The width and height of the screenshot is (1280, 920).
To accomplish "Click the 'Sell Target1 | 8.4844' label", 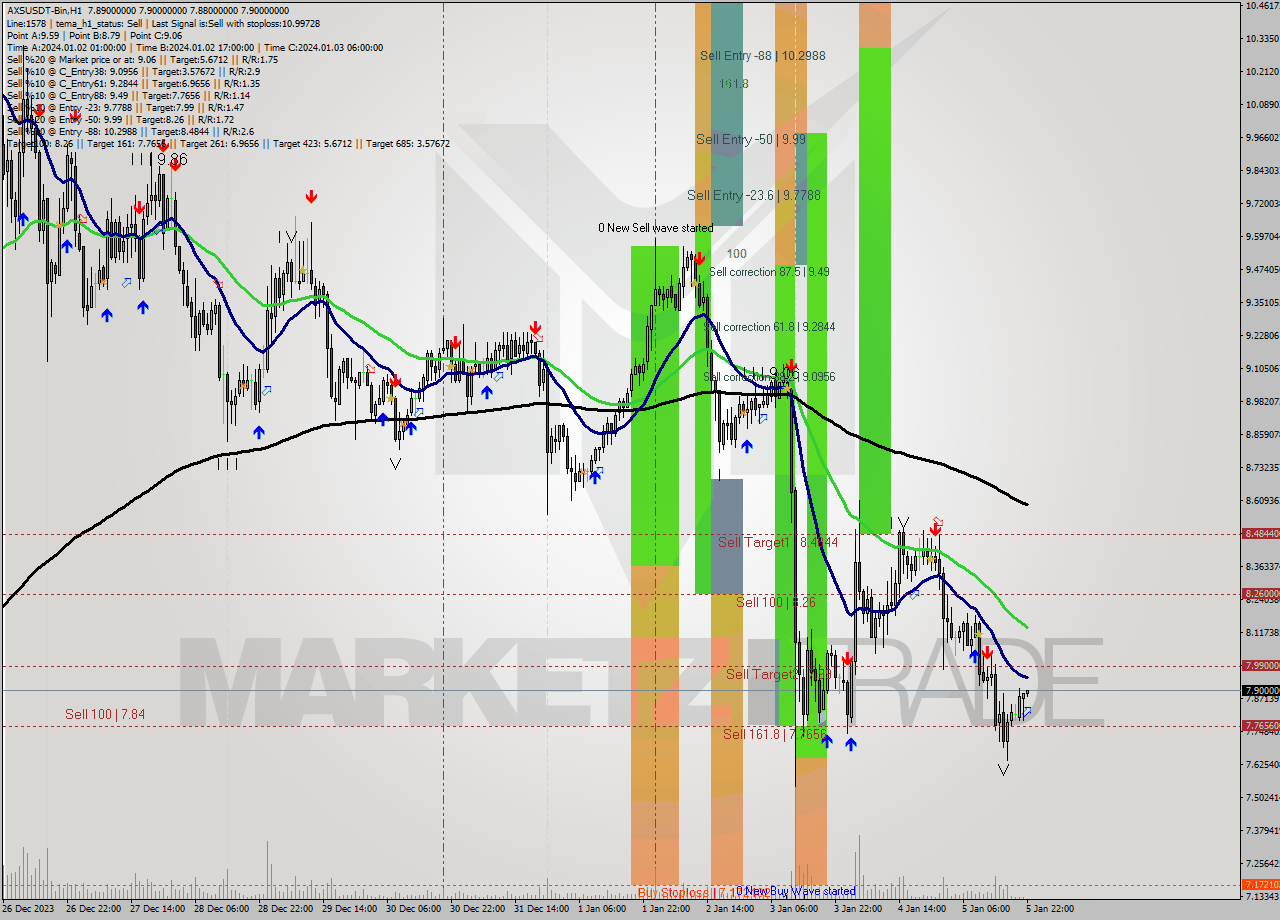I will [x=778, y=542].
